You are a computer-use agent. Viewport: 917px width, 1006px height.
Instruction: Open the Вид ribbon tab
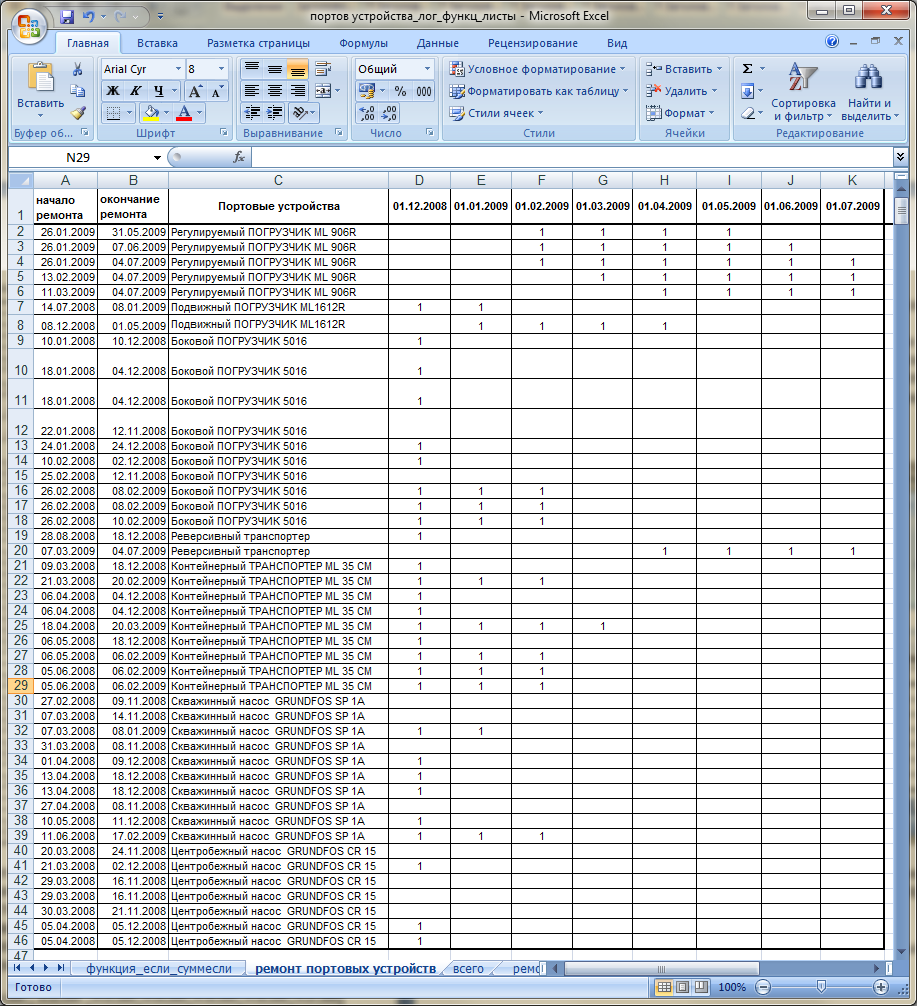point(617,43)
